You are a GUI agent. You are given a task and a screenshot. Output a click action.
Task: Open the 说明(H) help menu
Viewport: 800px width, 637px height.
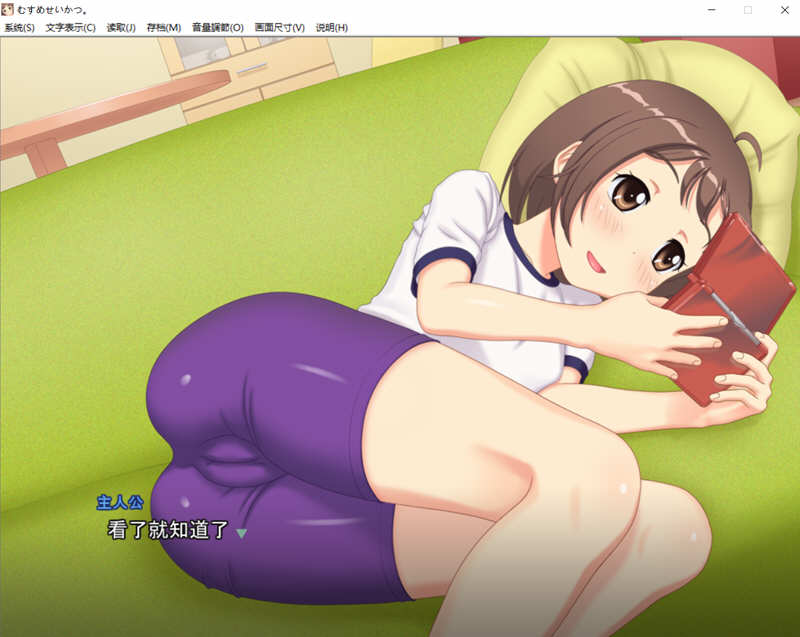330,27
